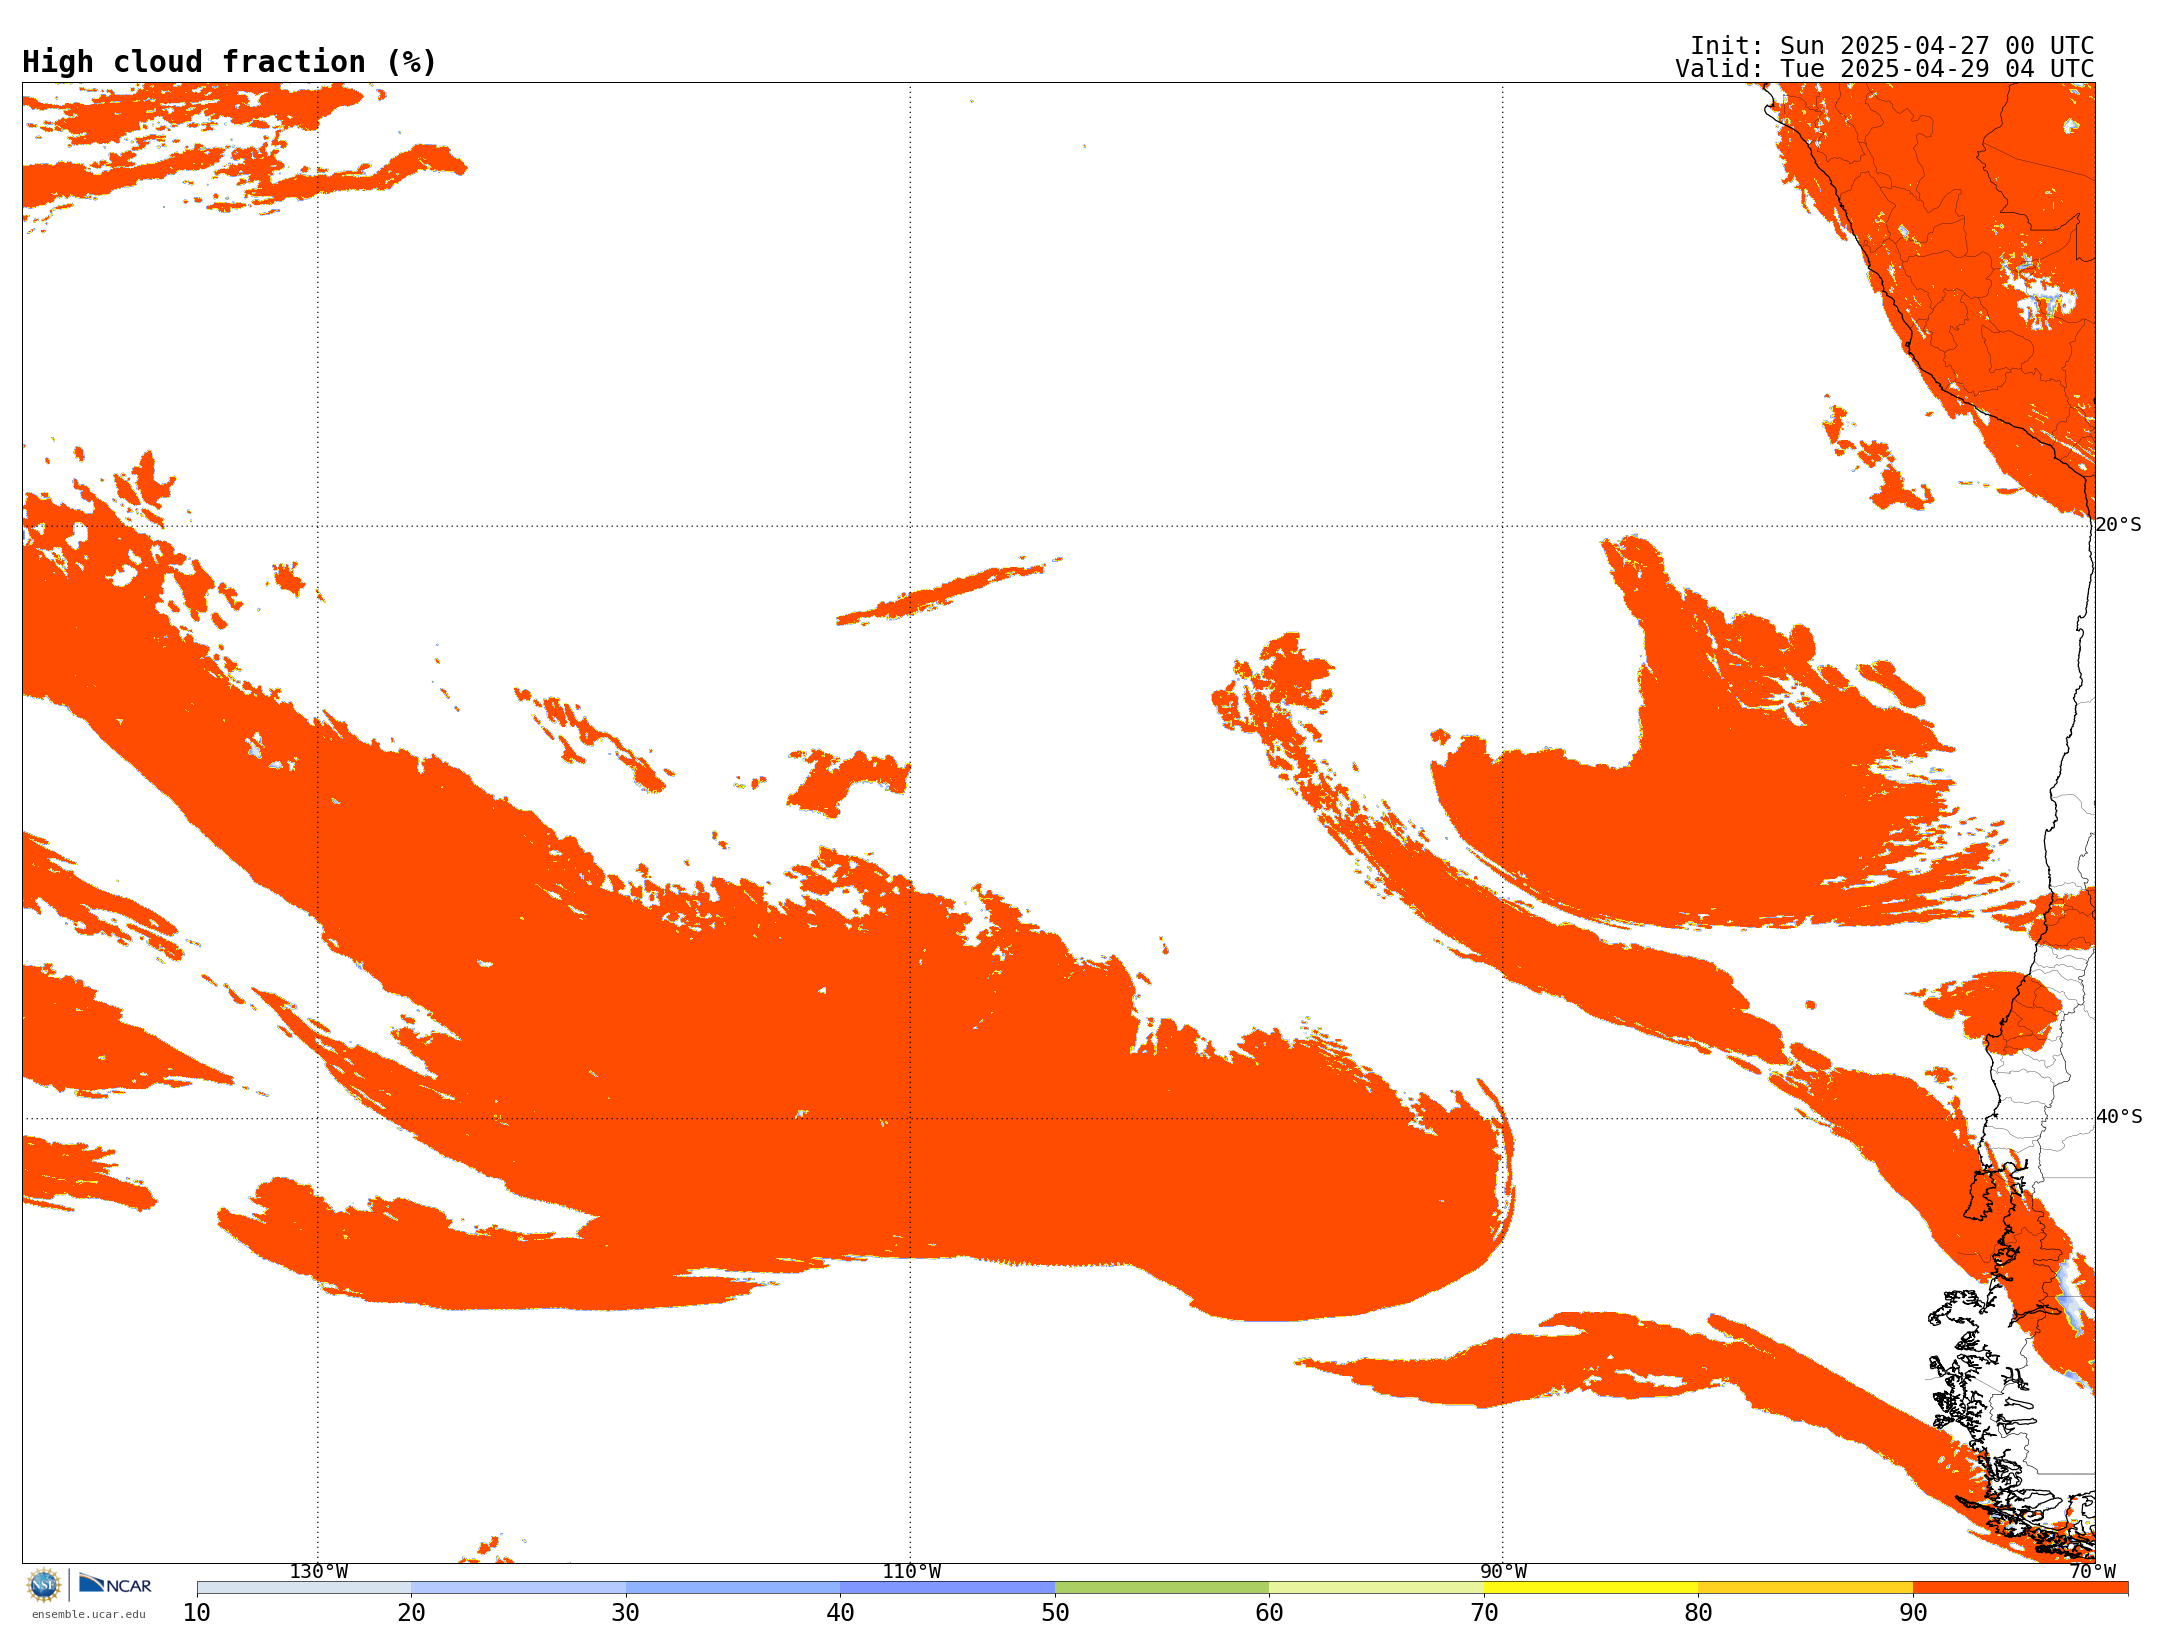Click the colorbar tick label 10
2160x1626 pixels.
[x=197, y=1613]
